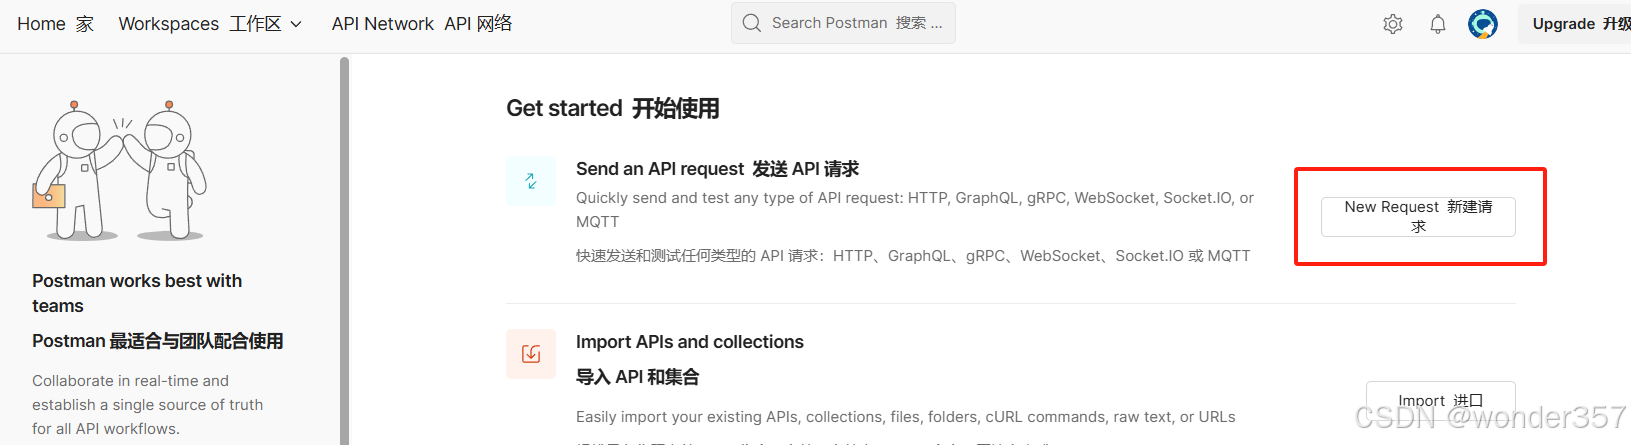Click the '导入 API 和集合' subtitle
The width and height of the screenshot is (1631, 445).
[x=638, y=377]
